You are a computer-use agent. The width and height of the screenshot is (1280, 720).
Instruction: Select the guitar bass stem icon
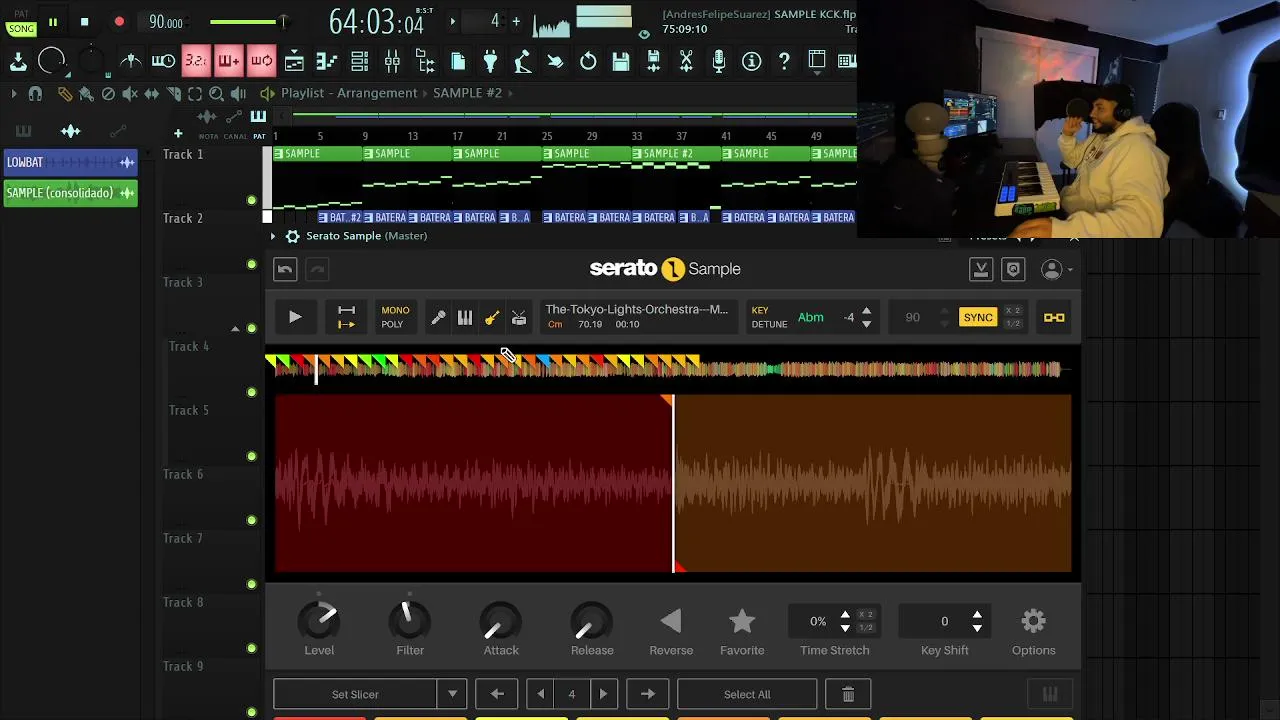click(x=492, y=318)
